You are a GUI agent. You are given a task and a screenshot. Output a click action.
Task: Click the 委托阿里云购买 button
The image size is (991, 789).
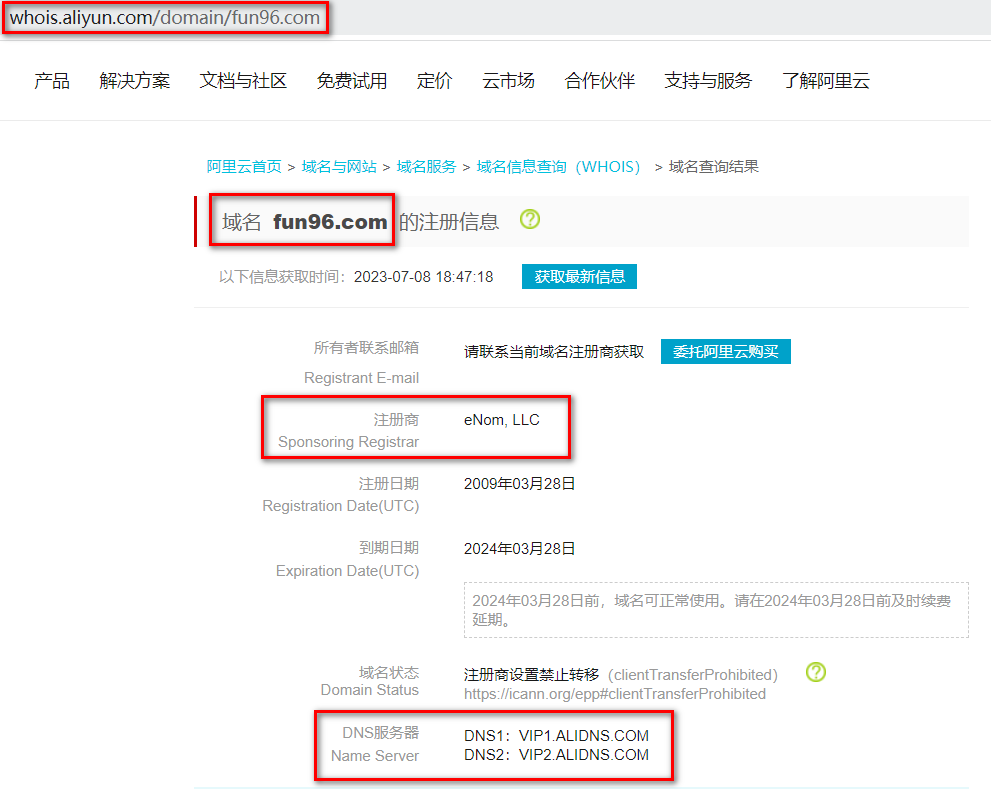(726, 352)
